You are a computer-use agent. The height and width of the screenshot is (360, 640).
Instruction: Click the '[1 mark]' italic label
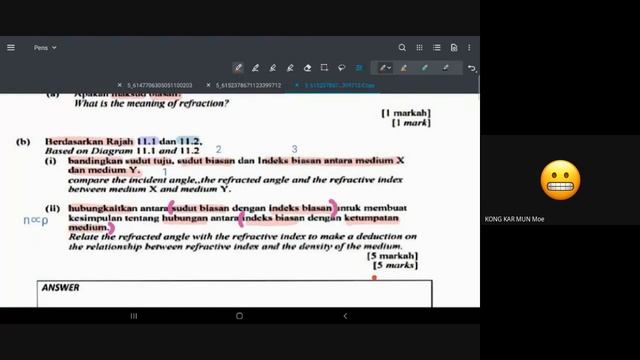411,122
